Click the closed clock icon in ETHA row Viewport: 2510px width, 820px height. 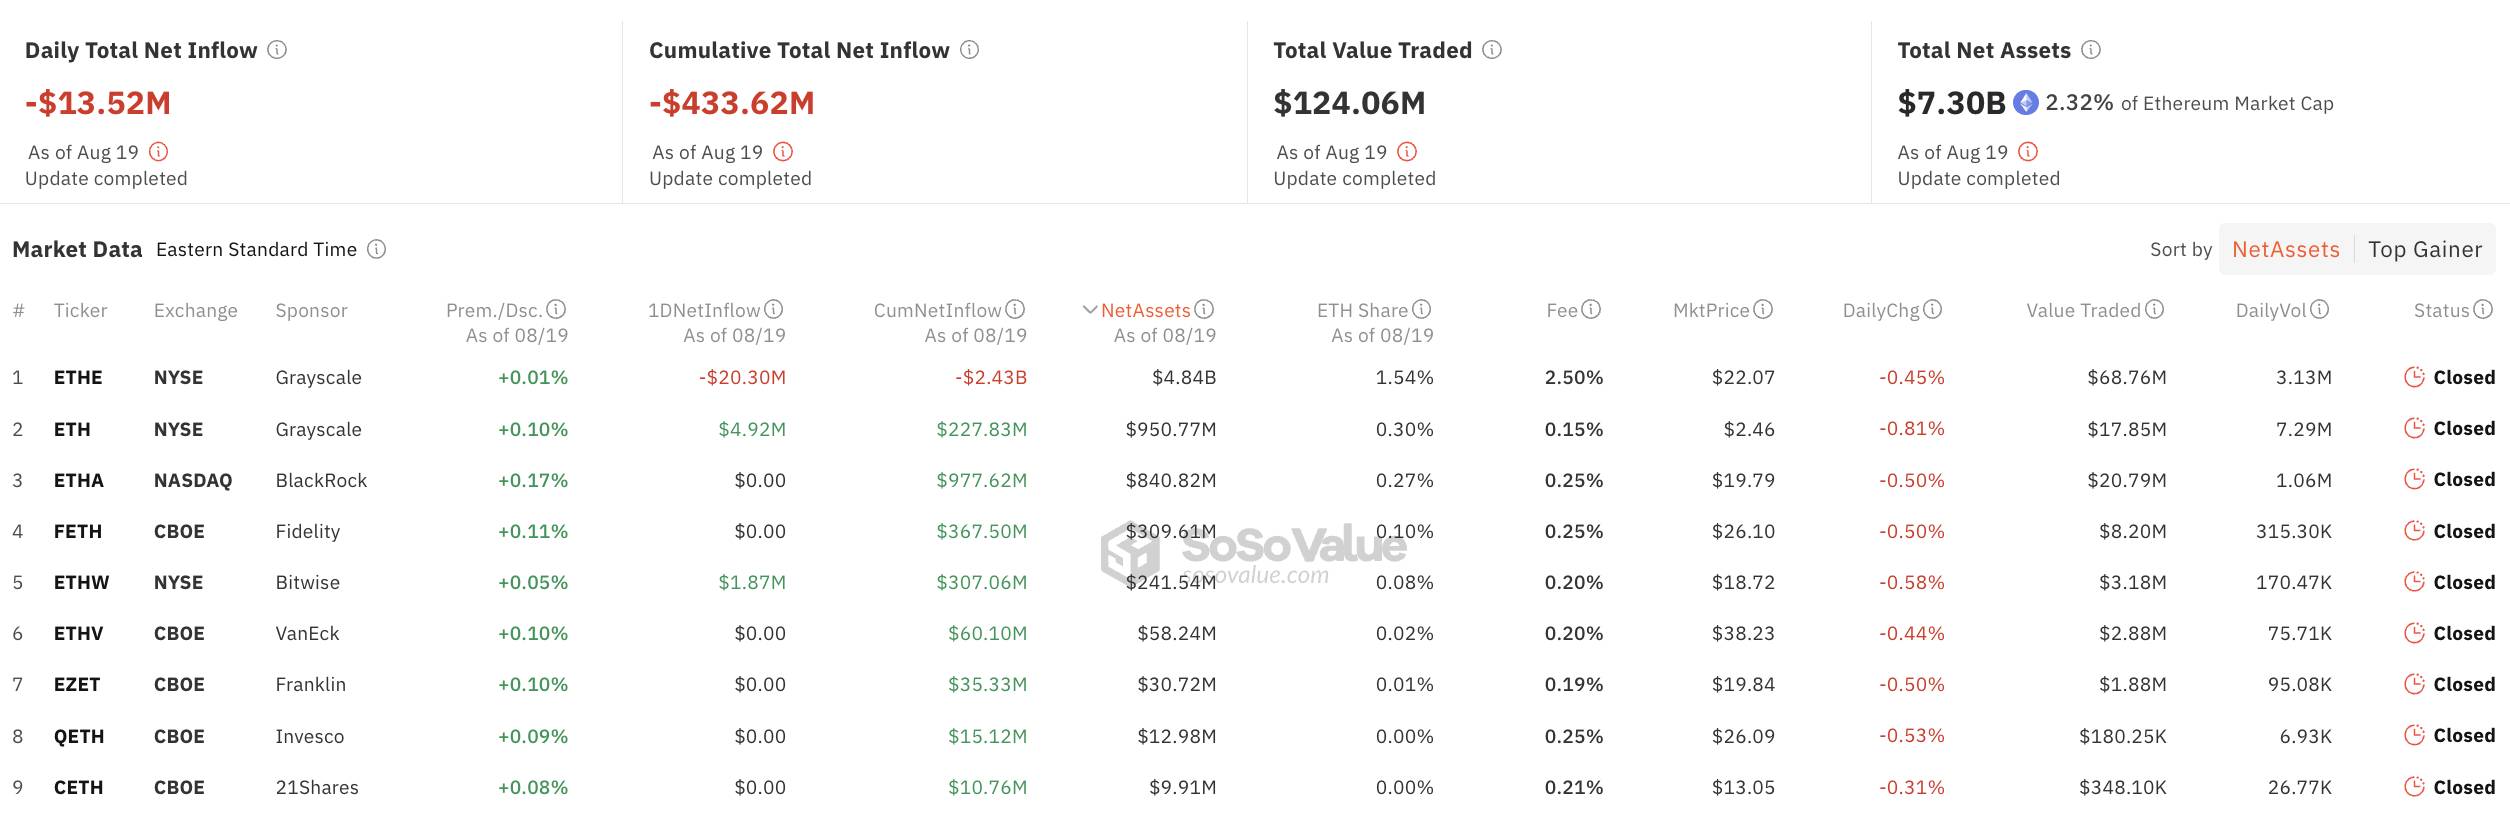[x=2414, y=479]
